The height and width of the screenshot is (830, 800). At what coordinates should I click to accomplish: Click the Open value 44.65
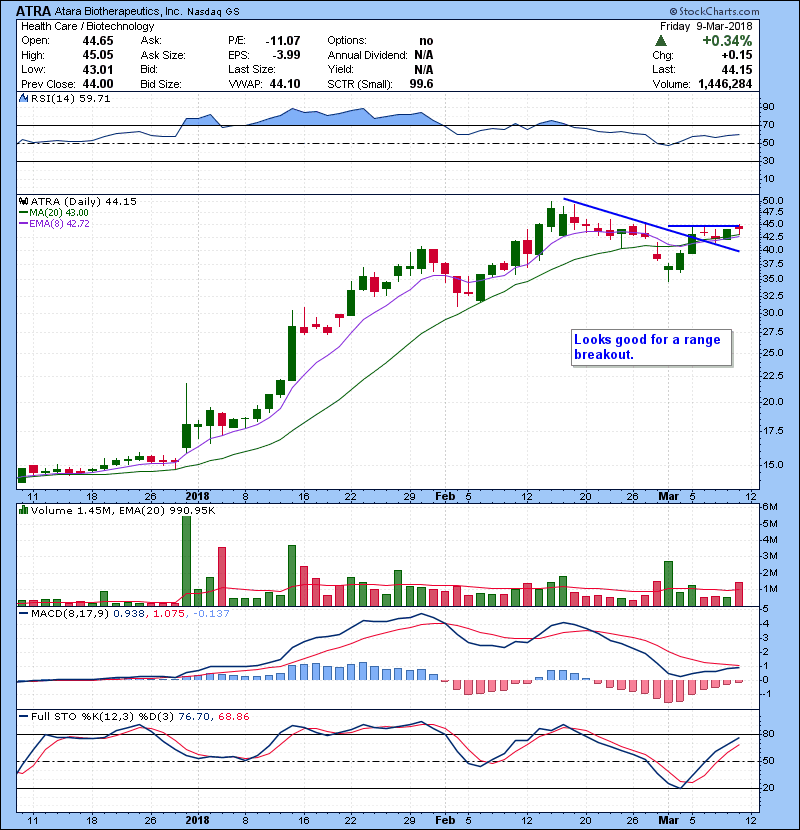[98, 41]
